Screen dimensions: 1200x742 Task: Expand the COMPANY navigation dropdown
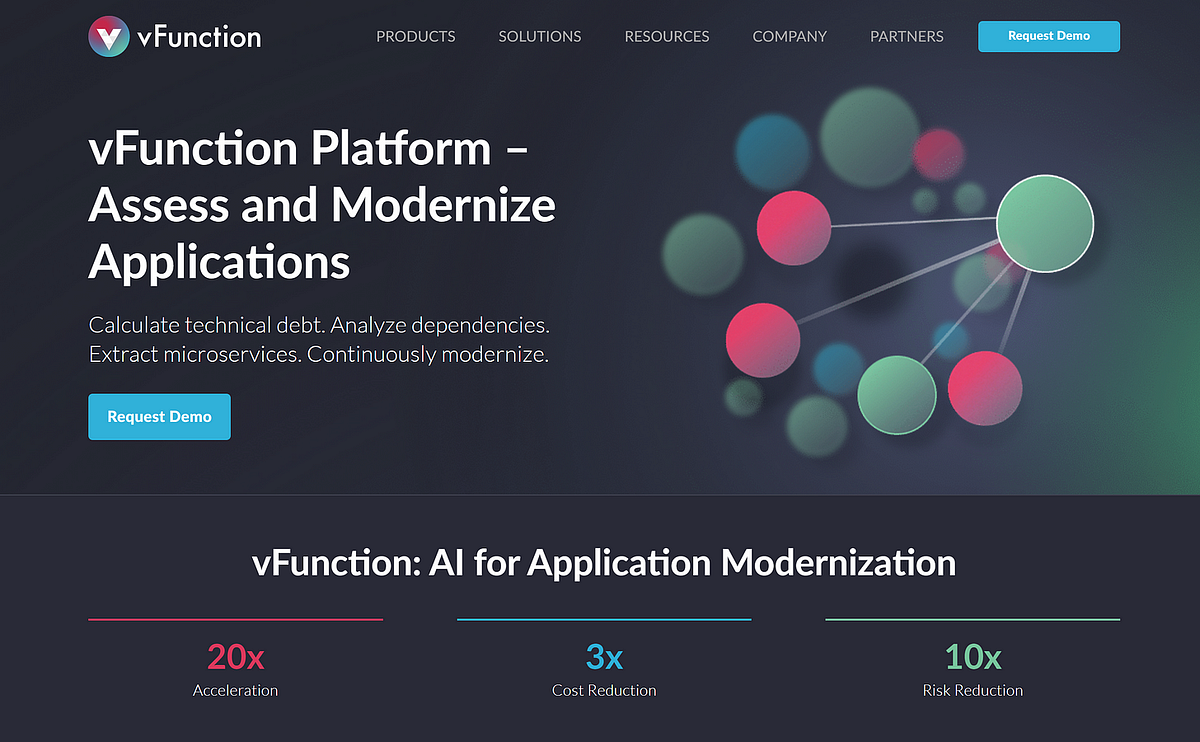coord(789,36)
